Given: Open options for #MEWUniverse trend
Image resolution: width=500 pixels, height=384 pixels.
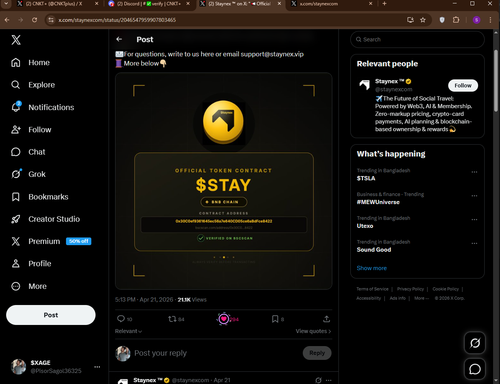Looking at the screenshot, I should pos(474,196).
